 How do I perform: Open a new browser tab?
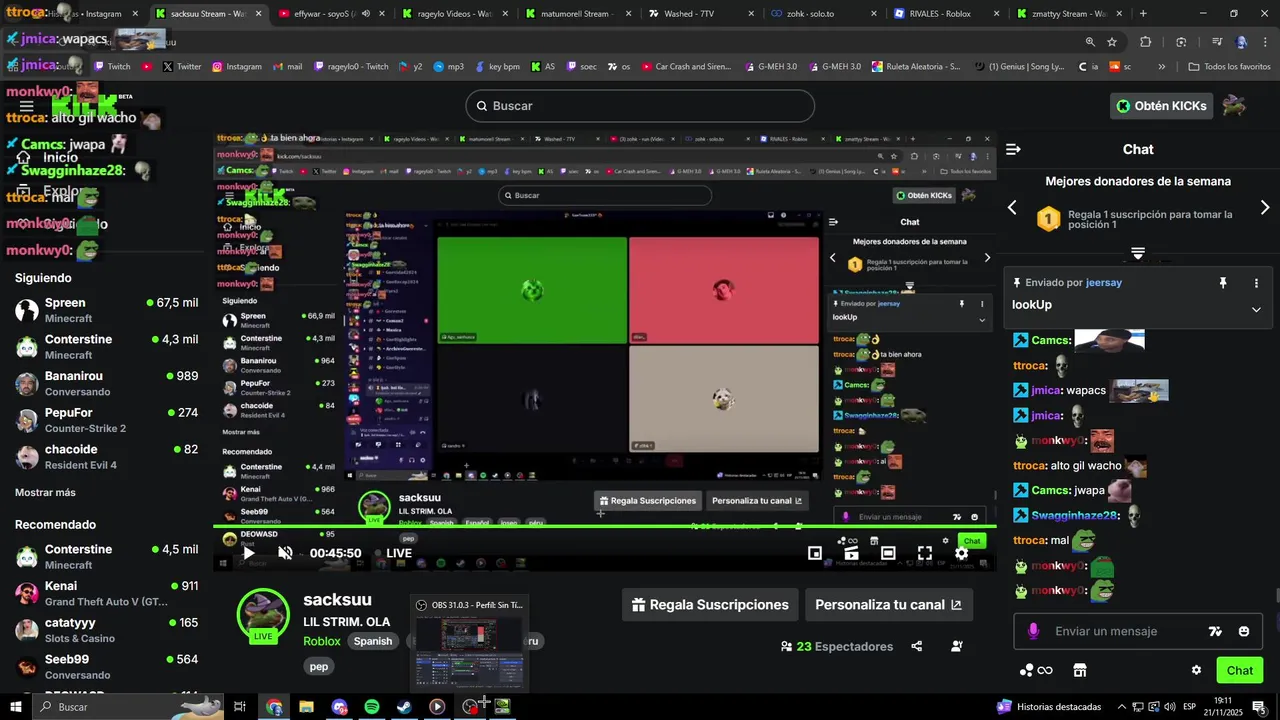point(1143,14)
